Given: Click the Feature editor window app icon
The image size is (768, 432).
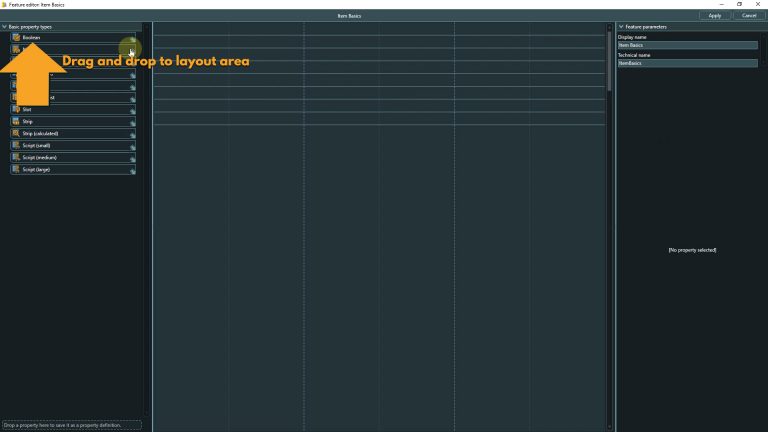Looking at the screenshot, I should click(4, 4).
